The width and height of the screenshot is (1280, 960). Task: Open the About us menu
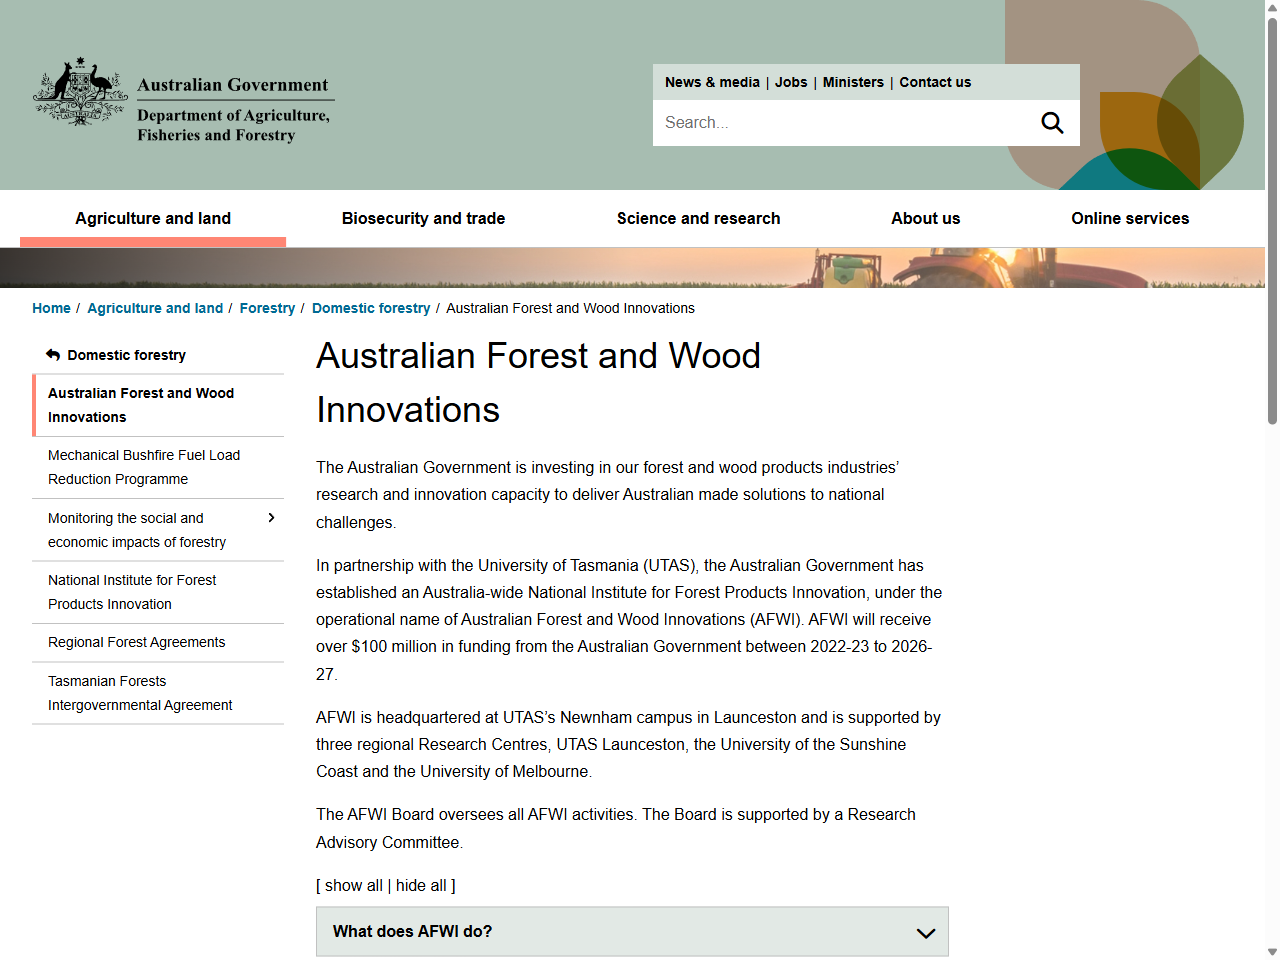[925, 218]
